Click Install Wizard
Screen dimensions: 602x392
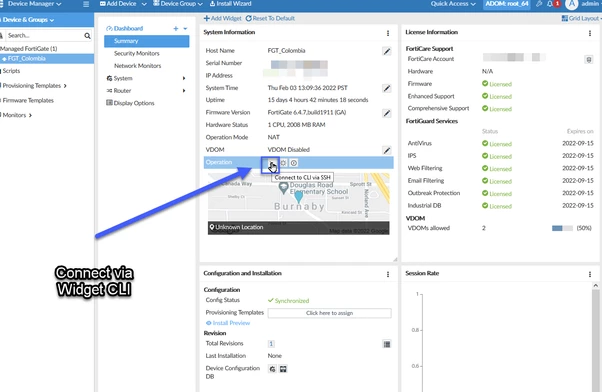(231, 4)
